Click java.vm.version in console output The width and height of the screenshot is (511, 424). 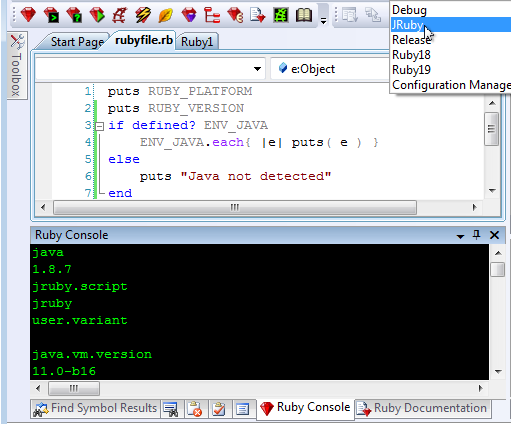coord(92,354)
